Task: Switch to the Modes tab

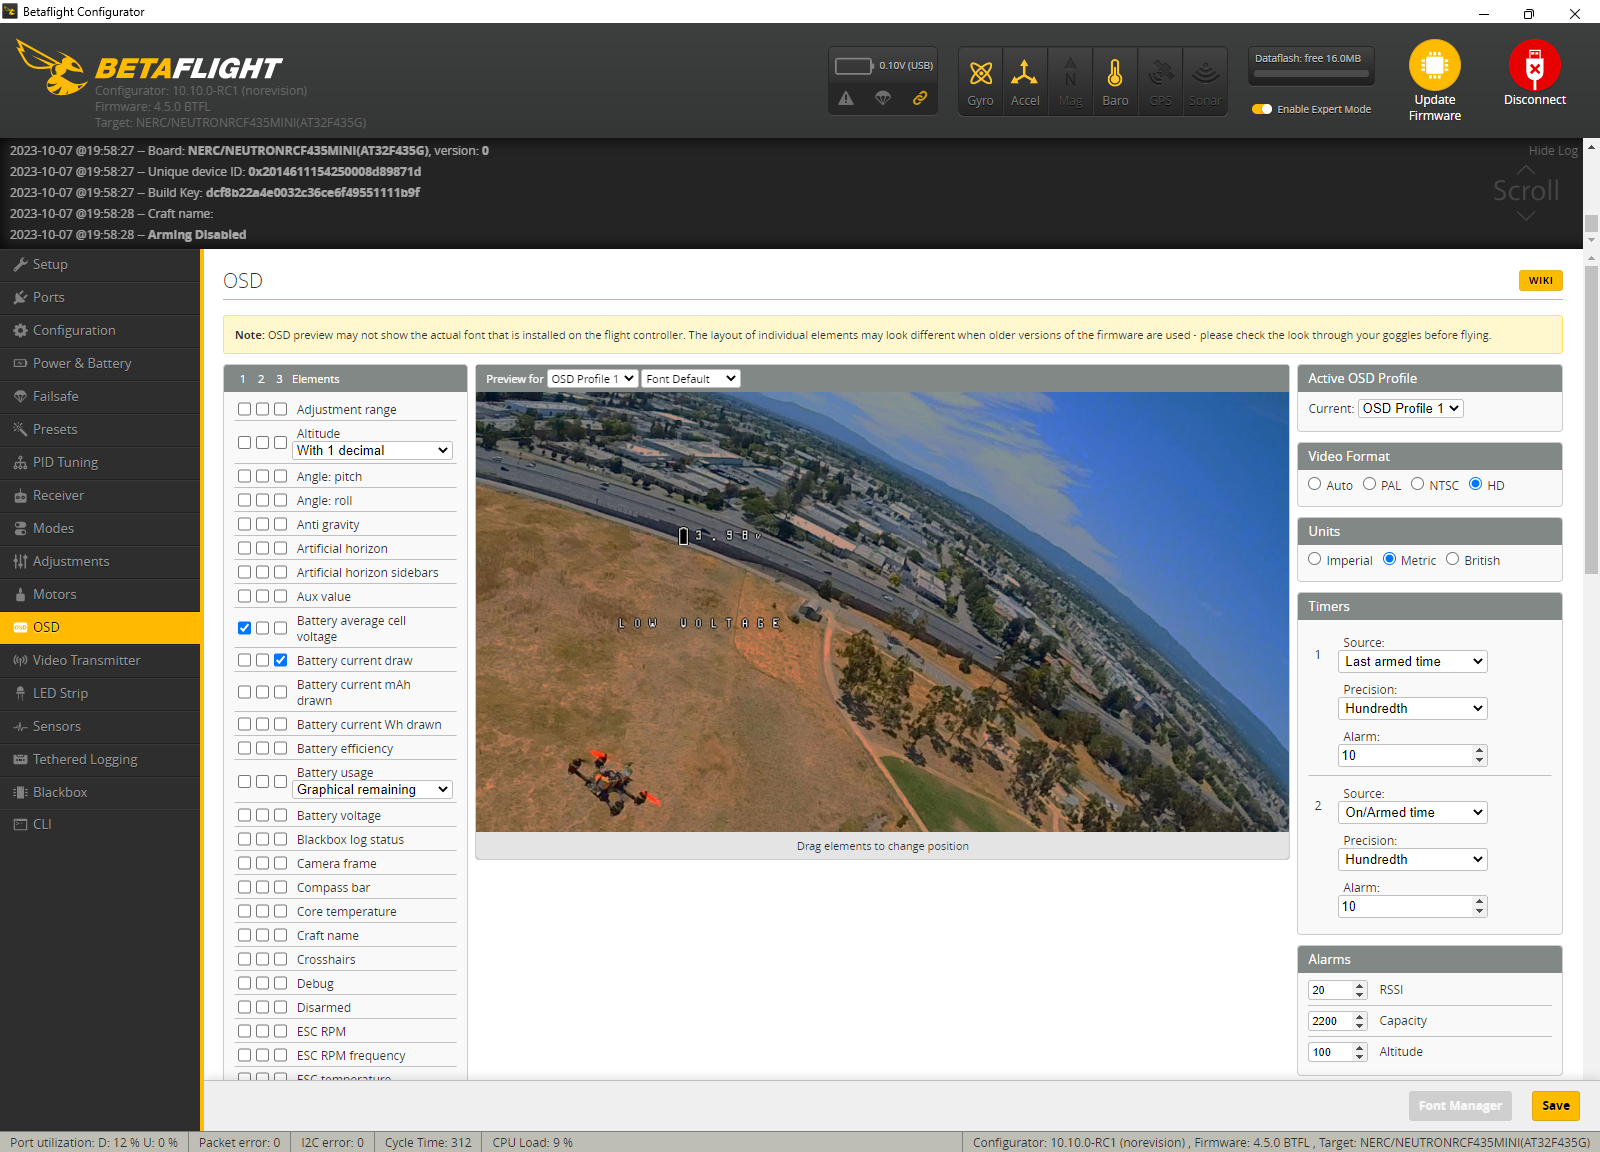Action: pyautogui.click(x=52, y=528)
